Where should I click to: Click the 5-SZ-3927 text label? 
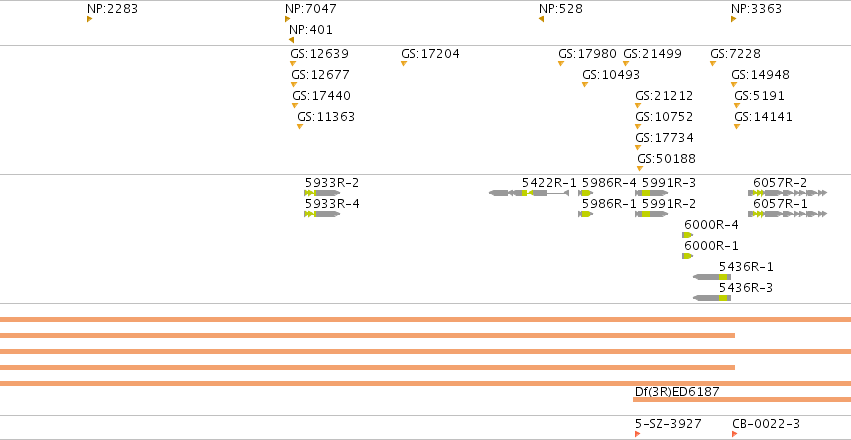point(668,424)
